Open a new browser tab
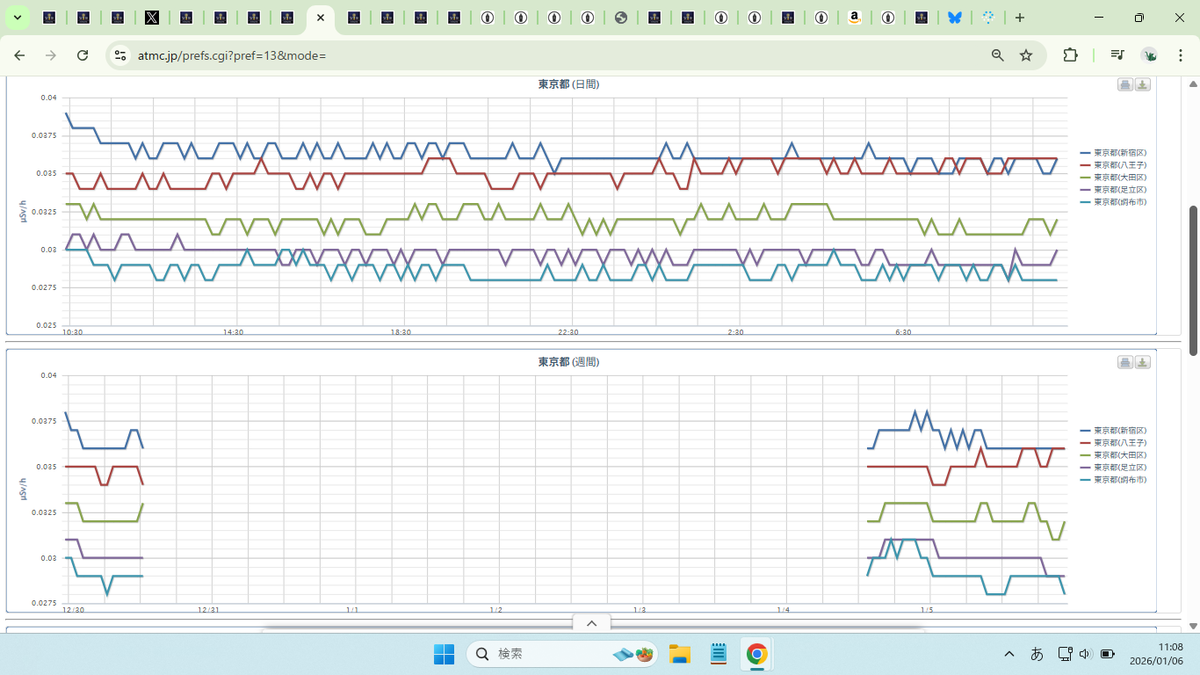Viewport: 1200px width, 675px height. tap(1019, 18)
